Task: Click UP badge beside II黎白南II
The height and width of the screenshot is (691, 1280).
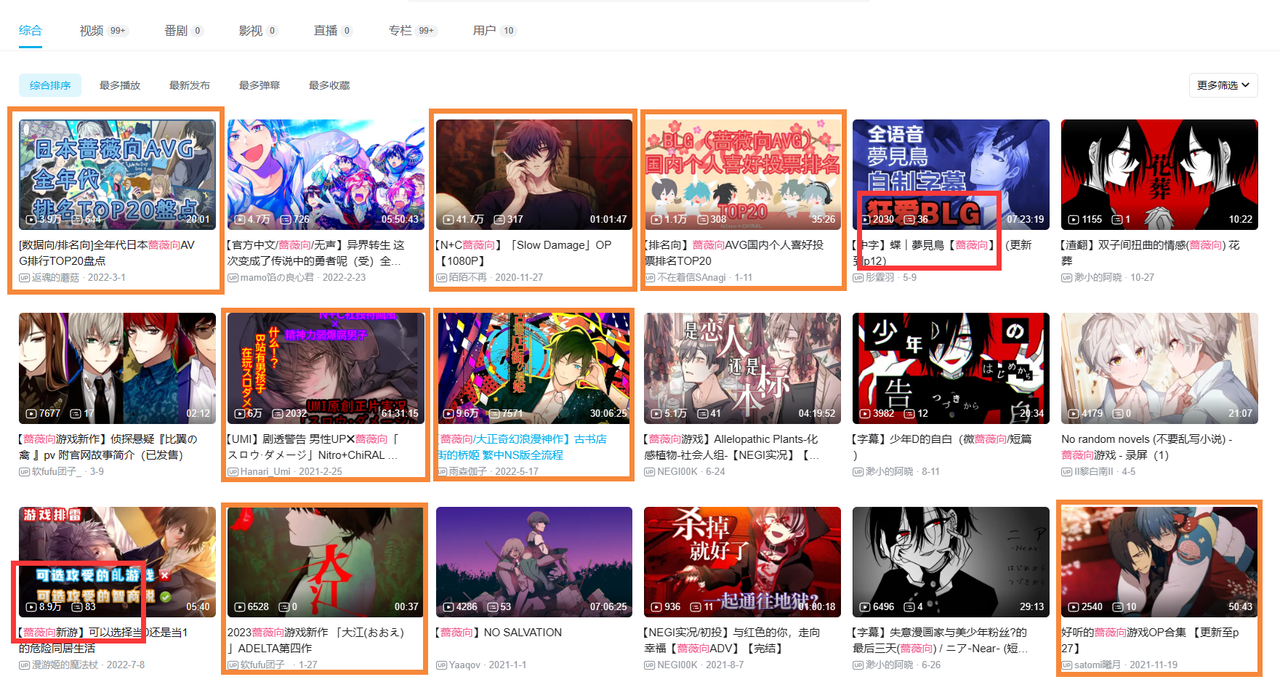Action: coord(1067,471)
